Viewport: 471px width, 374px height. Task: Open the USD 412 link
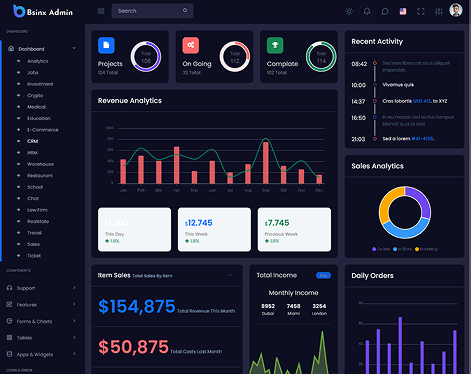422,101
